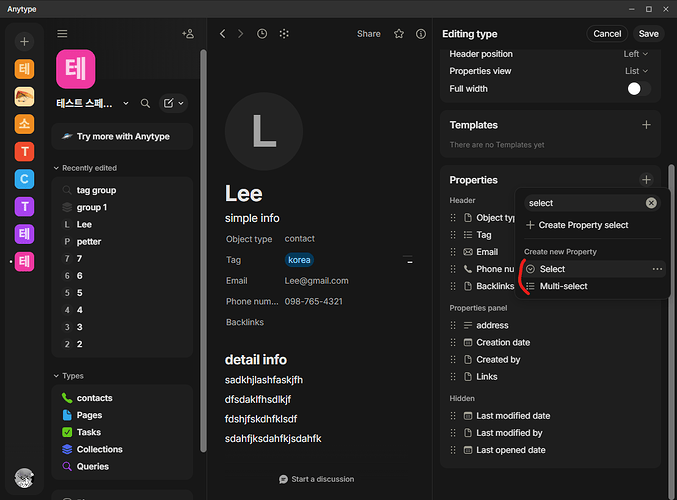The width and height of the screenshot is (677, 500).
Task: Go back with the left arrow icon
Action: coord(222,34)
